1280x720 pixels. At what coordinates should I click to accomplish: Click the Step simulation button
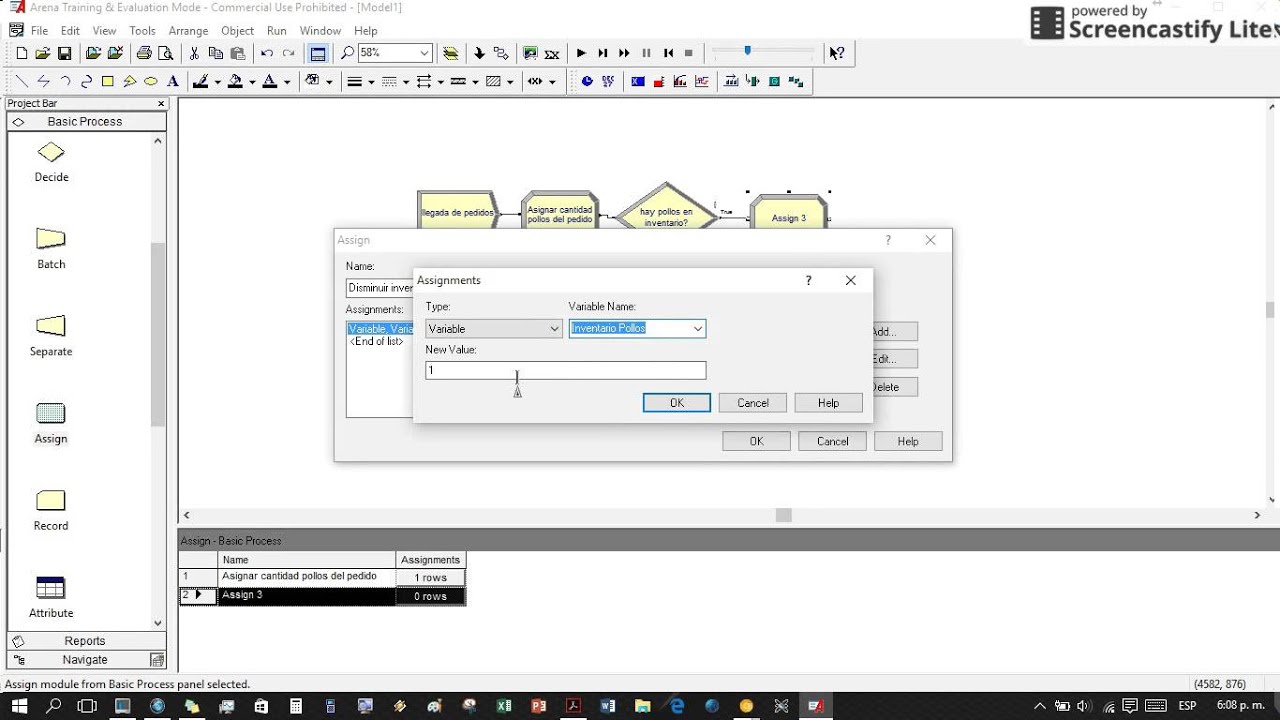tap(603, 53)
